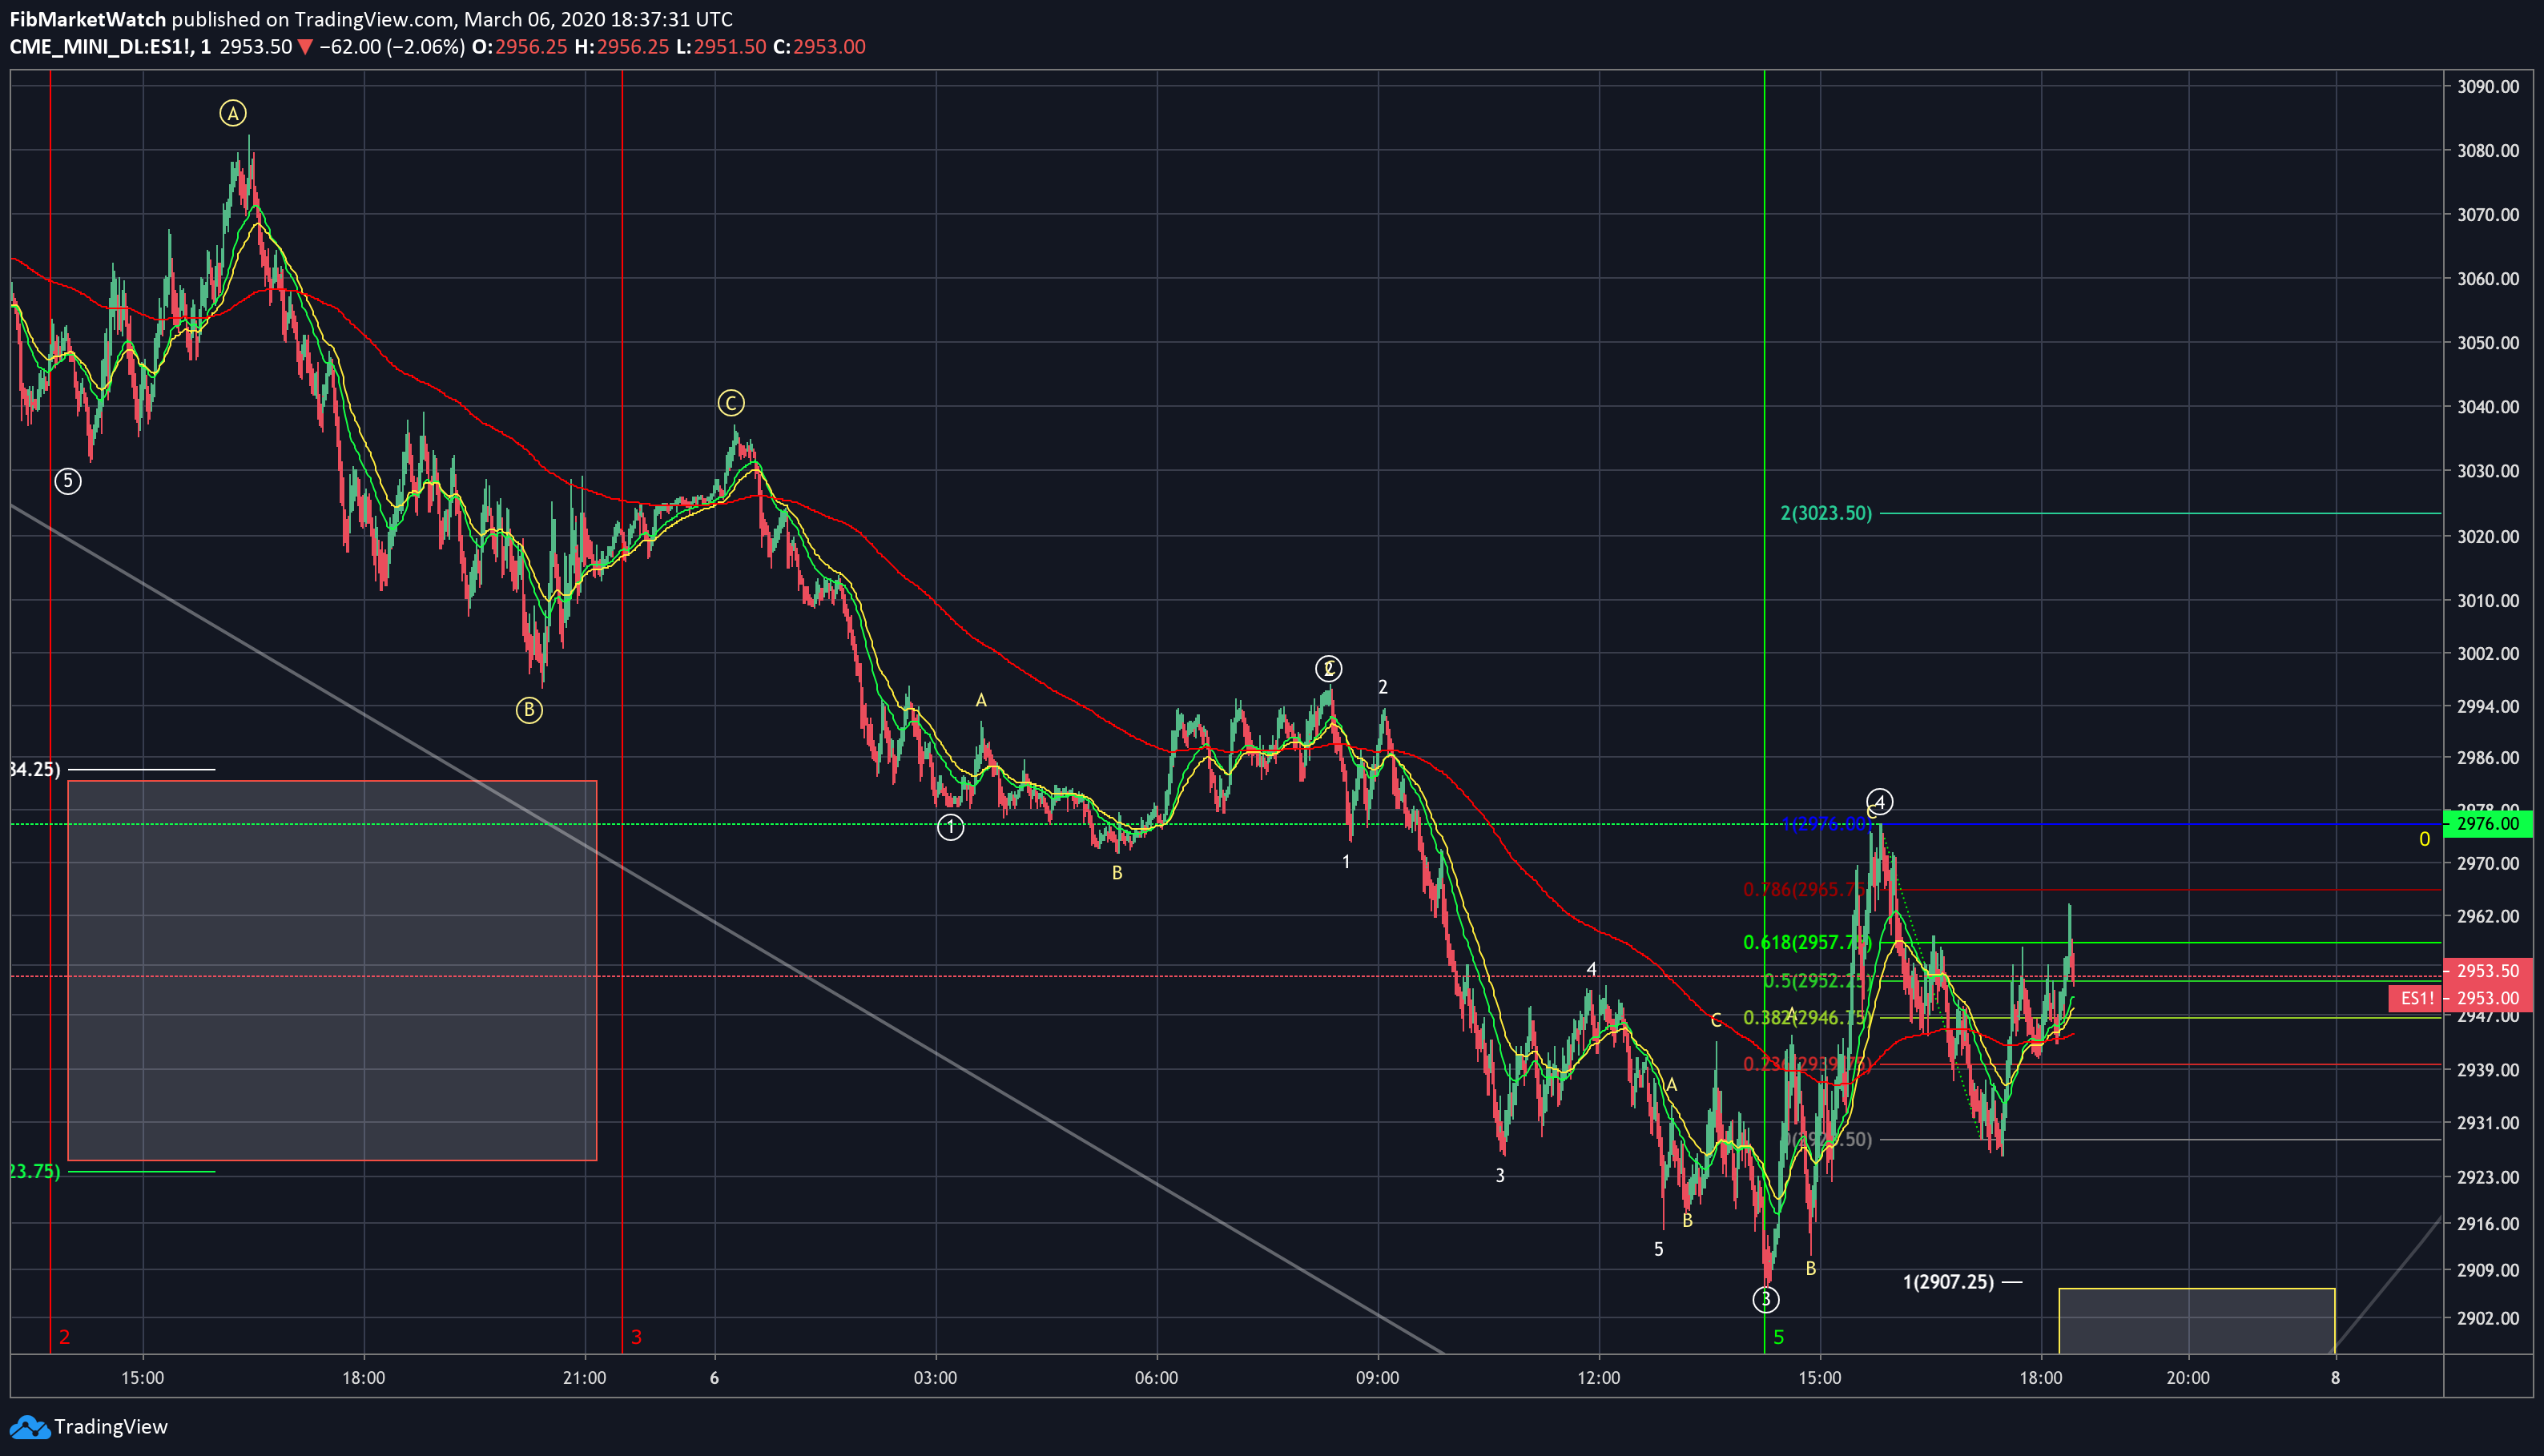The image size is (2544, 1456).
Task: Click the white 5 subwave label
Action: [1659, 1250]
